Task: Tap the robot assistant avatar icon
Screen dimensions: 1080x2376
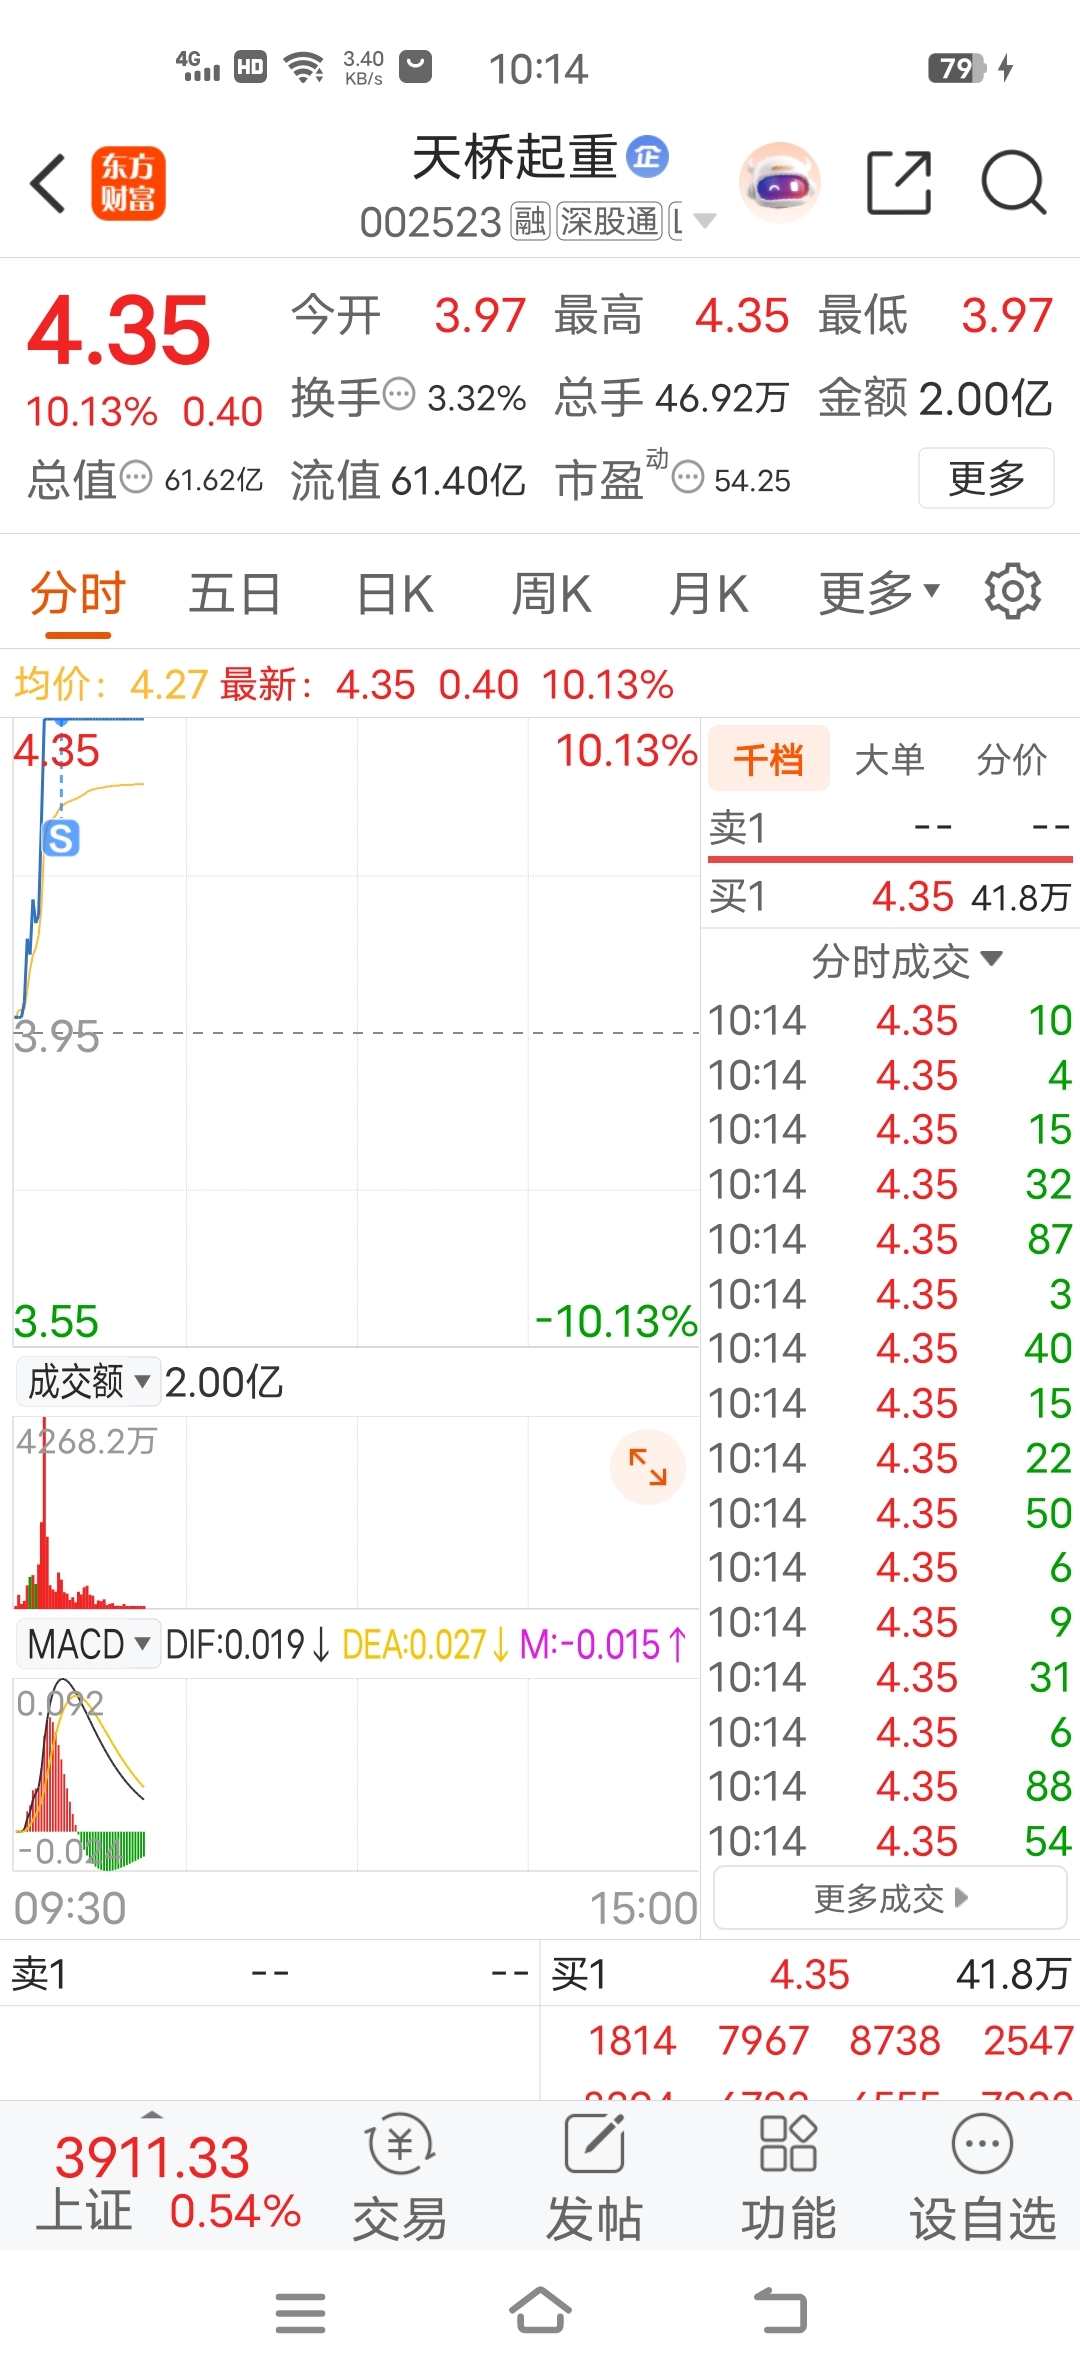Action: pos(779,183)
